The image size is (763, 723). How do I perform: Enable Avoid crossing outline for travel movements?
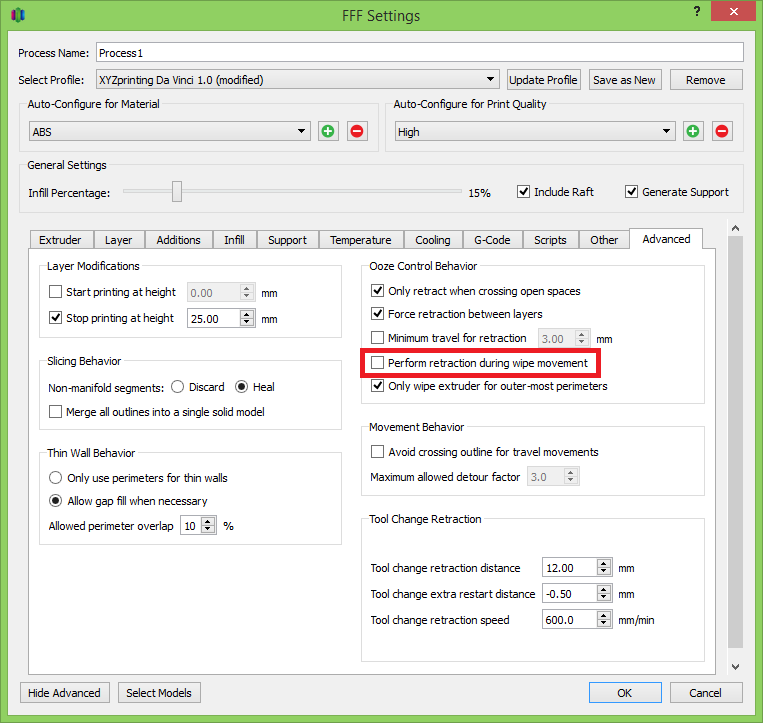377,452
